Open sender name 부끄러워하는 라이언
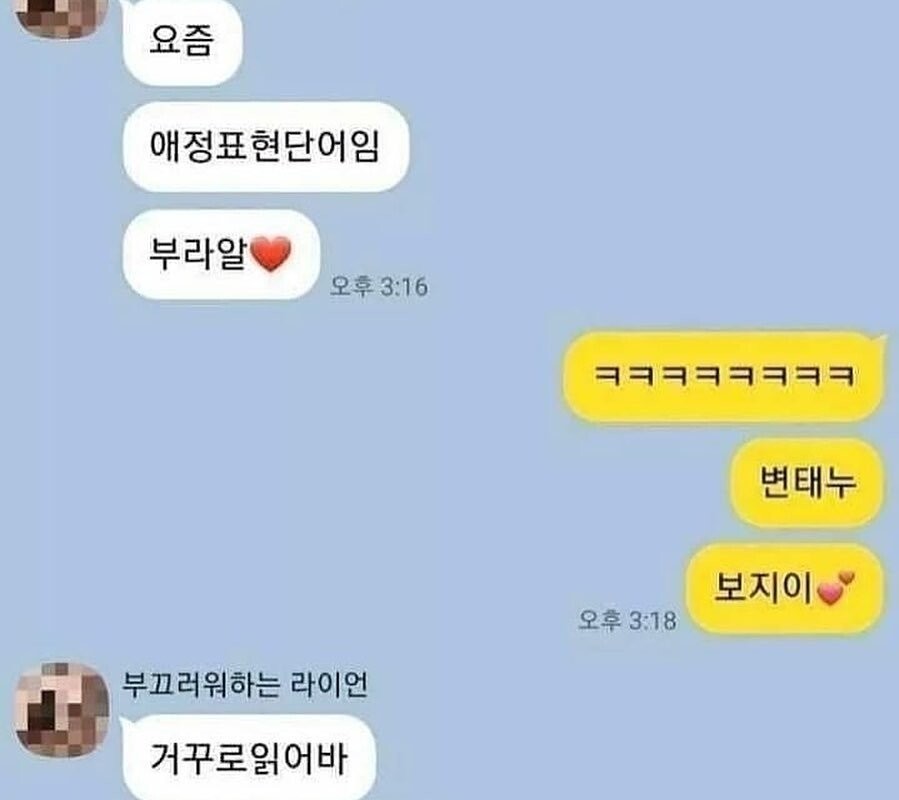 tap(245, 685)
